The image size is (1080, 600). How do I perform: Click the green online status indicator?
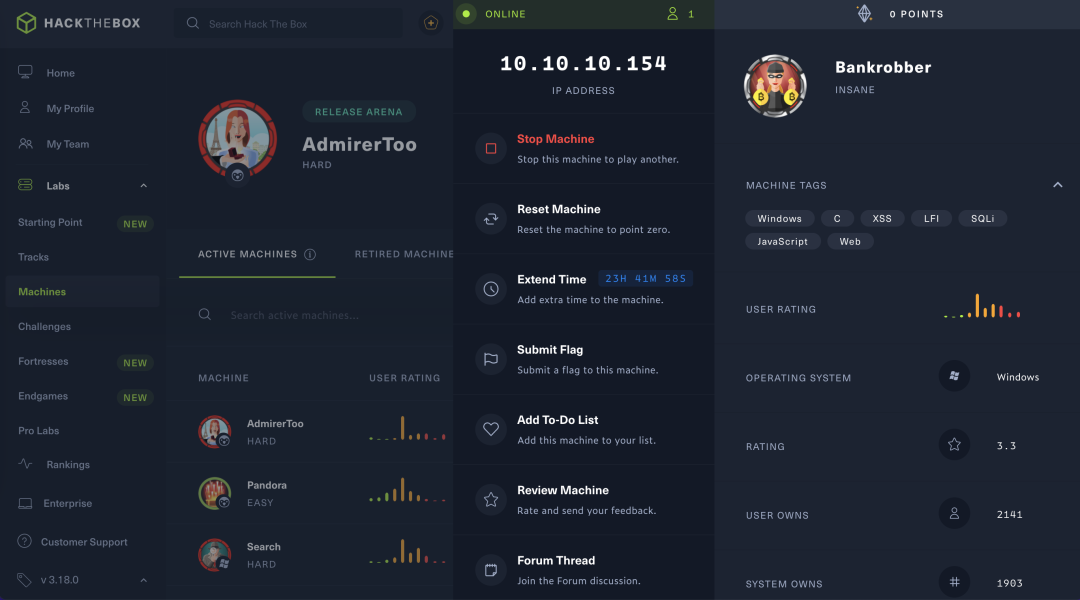[466, 13]
